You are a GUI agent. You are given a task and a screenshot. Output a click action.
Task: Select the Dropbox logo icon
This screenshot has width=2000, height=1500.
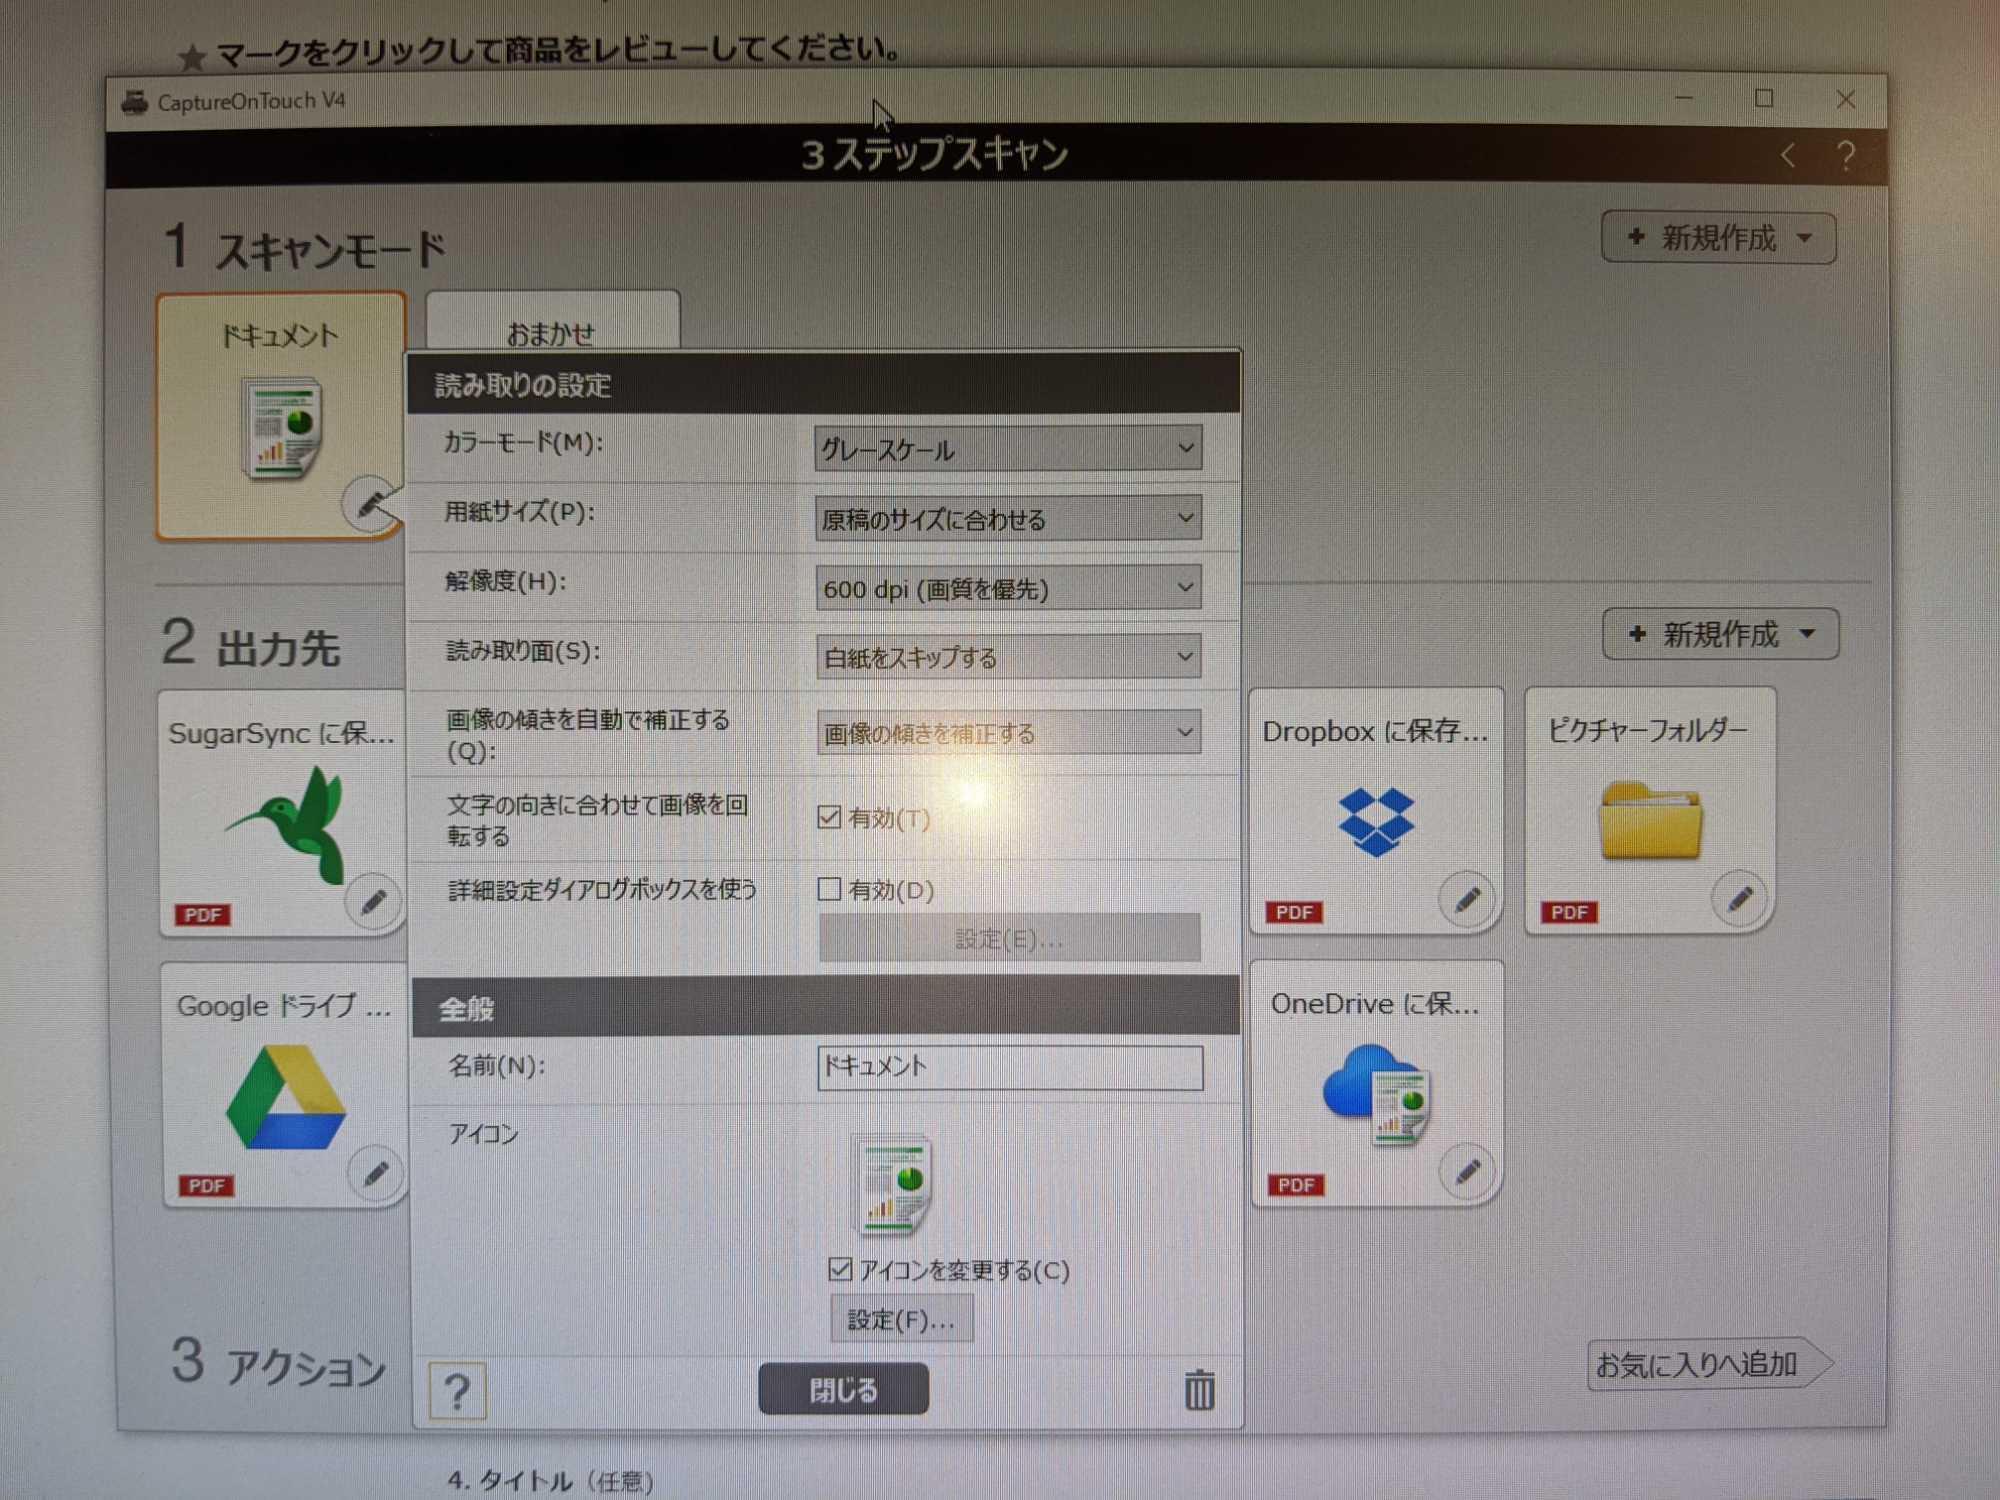click(x=1376, y=821)
